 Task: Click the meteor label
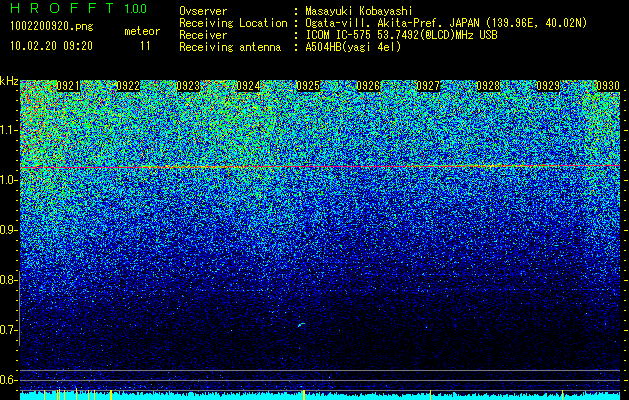[142, 31]
